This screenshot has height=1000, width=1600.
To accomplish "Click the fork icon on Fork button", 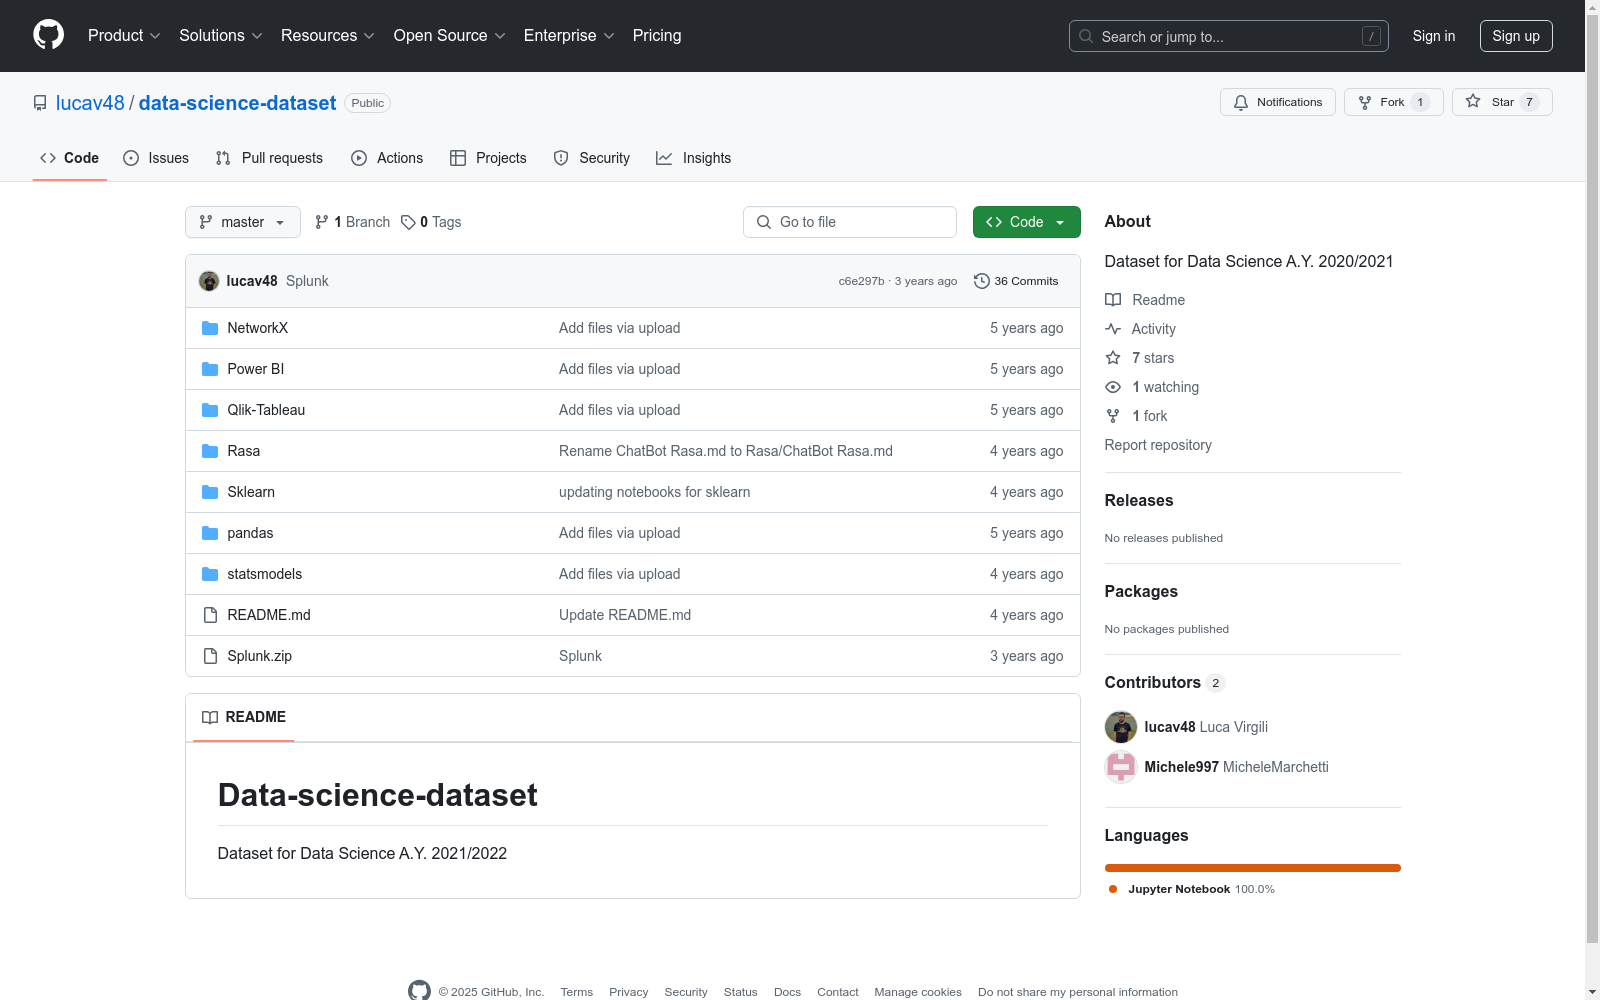I will pos(1365,102).
